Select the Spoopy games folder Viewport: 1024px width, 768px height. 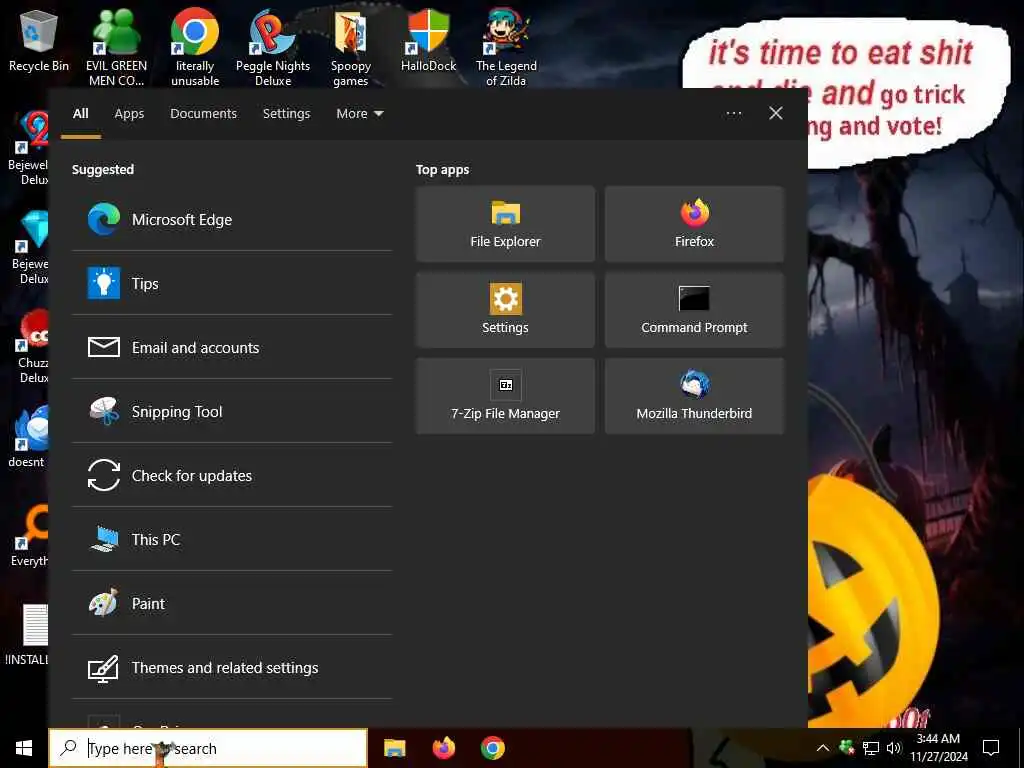351,47
